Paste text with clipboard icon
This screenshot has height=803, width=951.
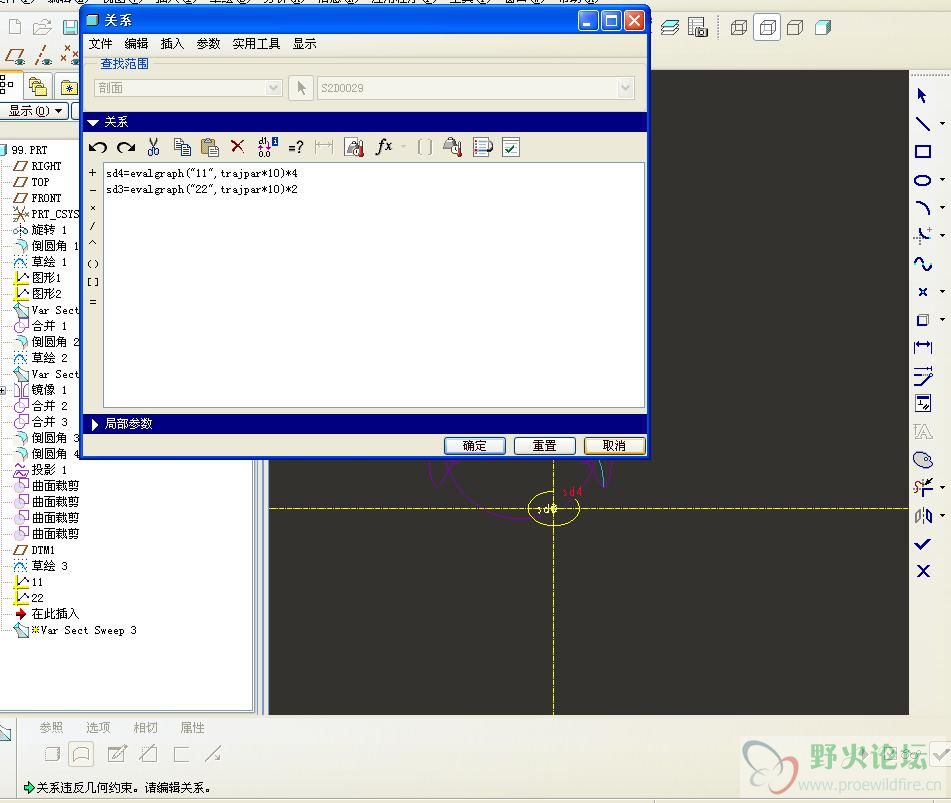pos(209,147)
